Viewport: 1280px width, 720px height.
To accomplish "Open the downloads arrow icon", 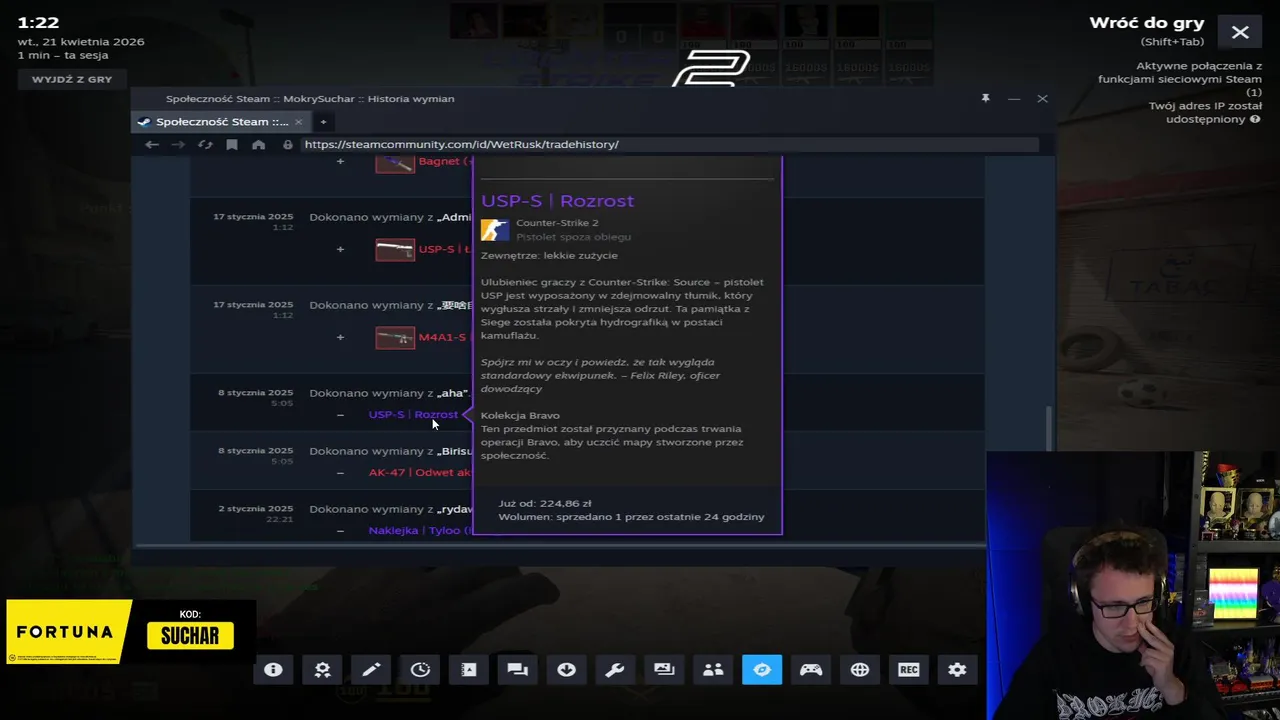I will [566, 670].
